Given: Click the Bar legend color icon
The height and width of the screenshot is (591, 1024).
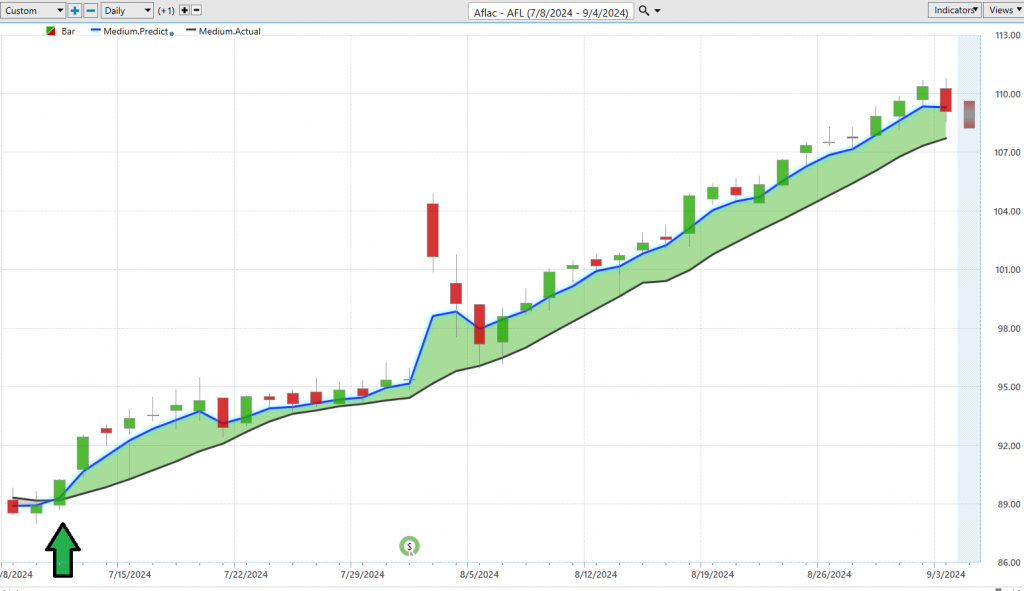Looking at the screenshot, I should coord(50,31).
